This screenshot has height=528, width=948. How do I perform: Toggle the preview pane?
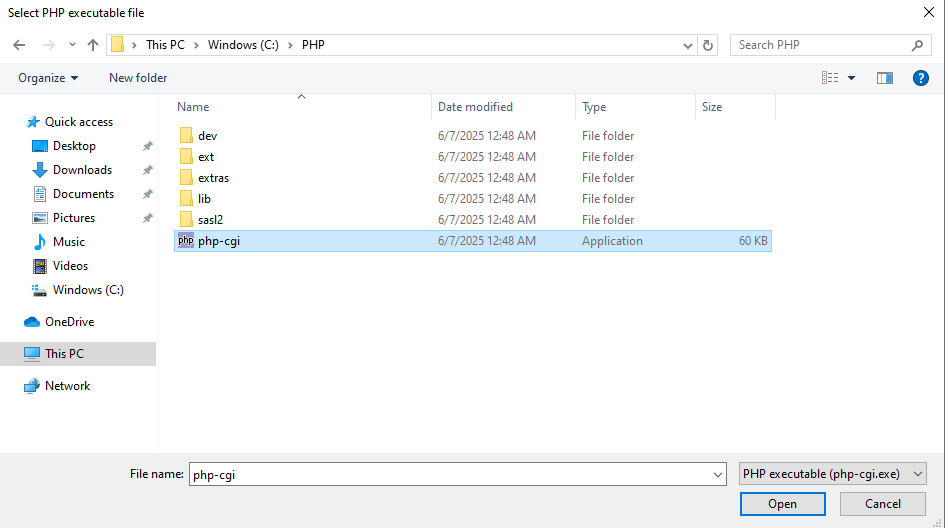(x=885, y=78)
